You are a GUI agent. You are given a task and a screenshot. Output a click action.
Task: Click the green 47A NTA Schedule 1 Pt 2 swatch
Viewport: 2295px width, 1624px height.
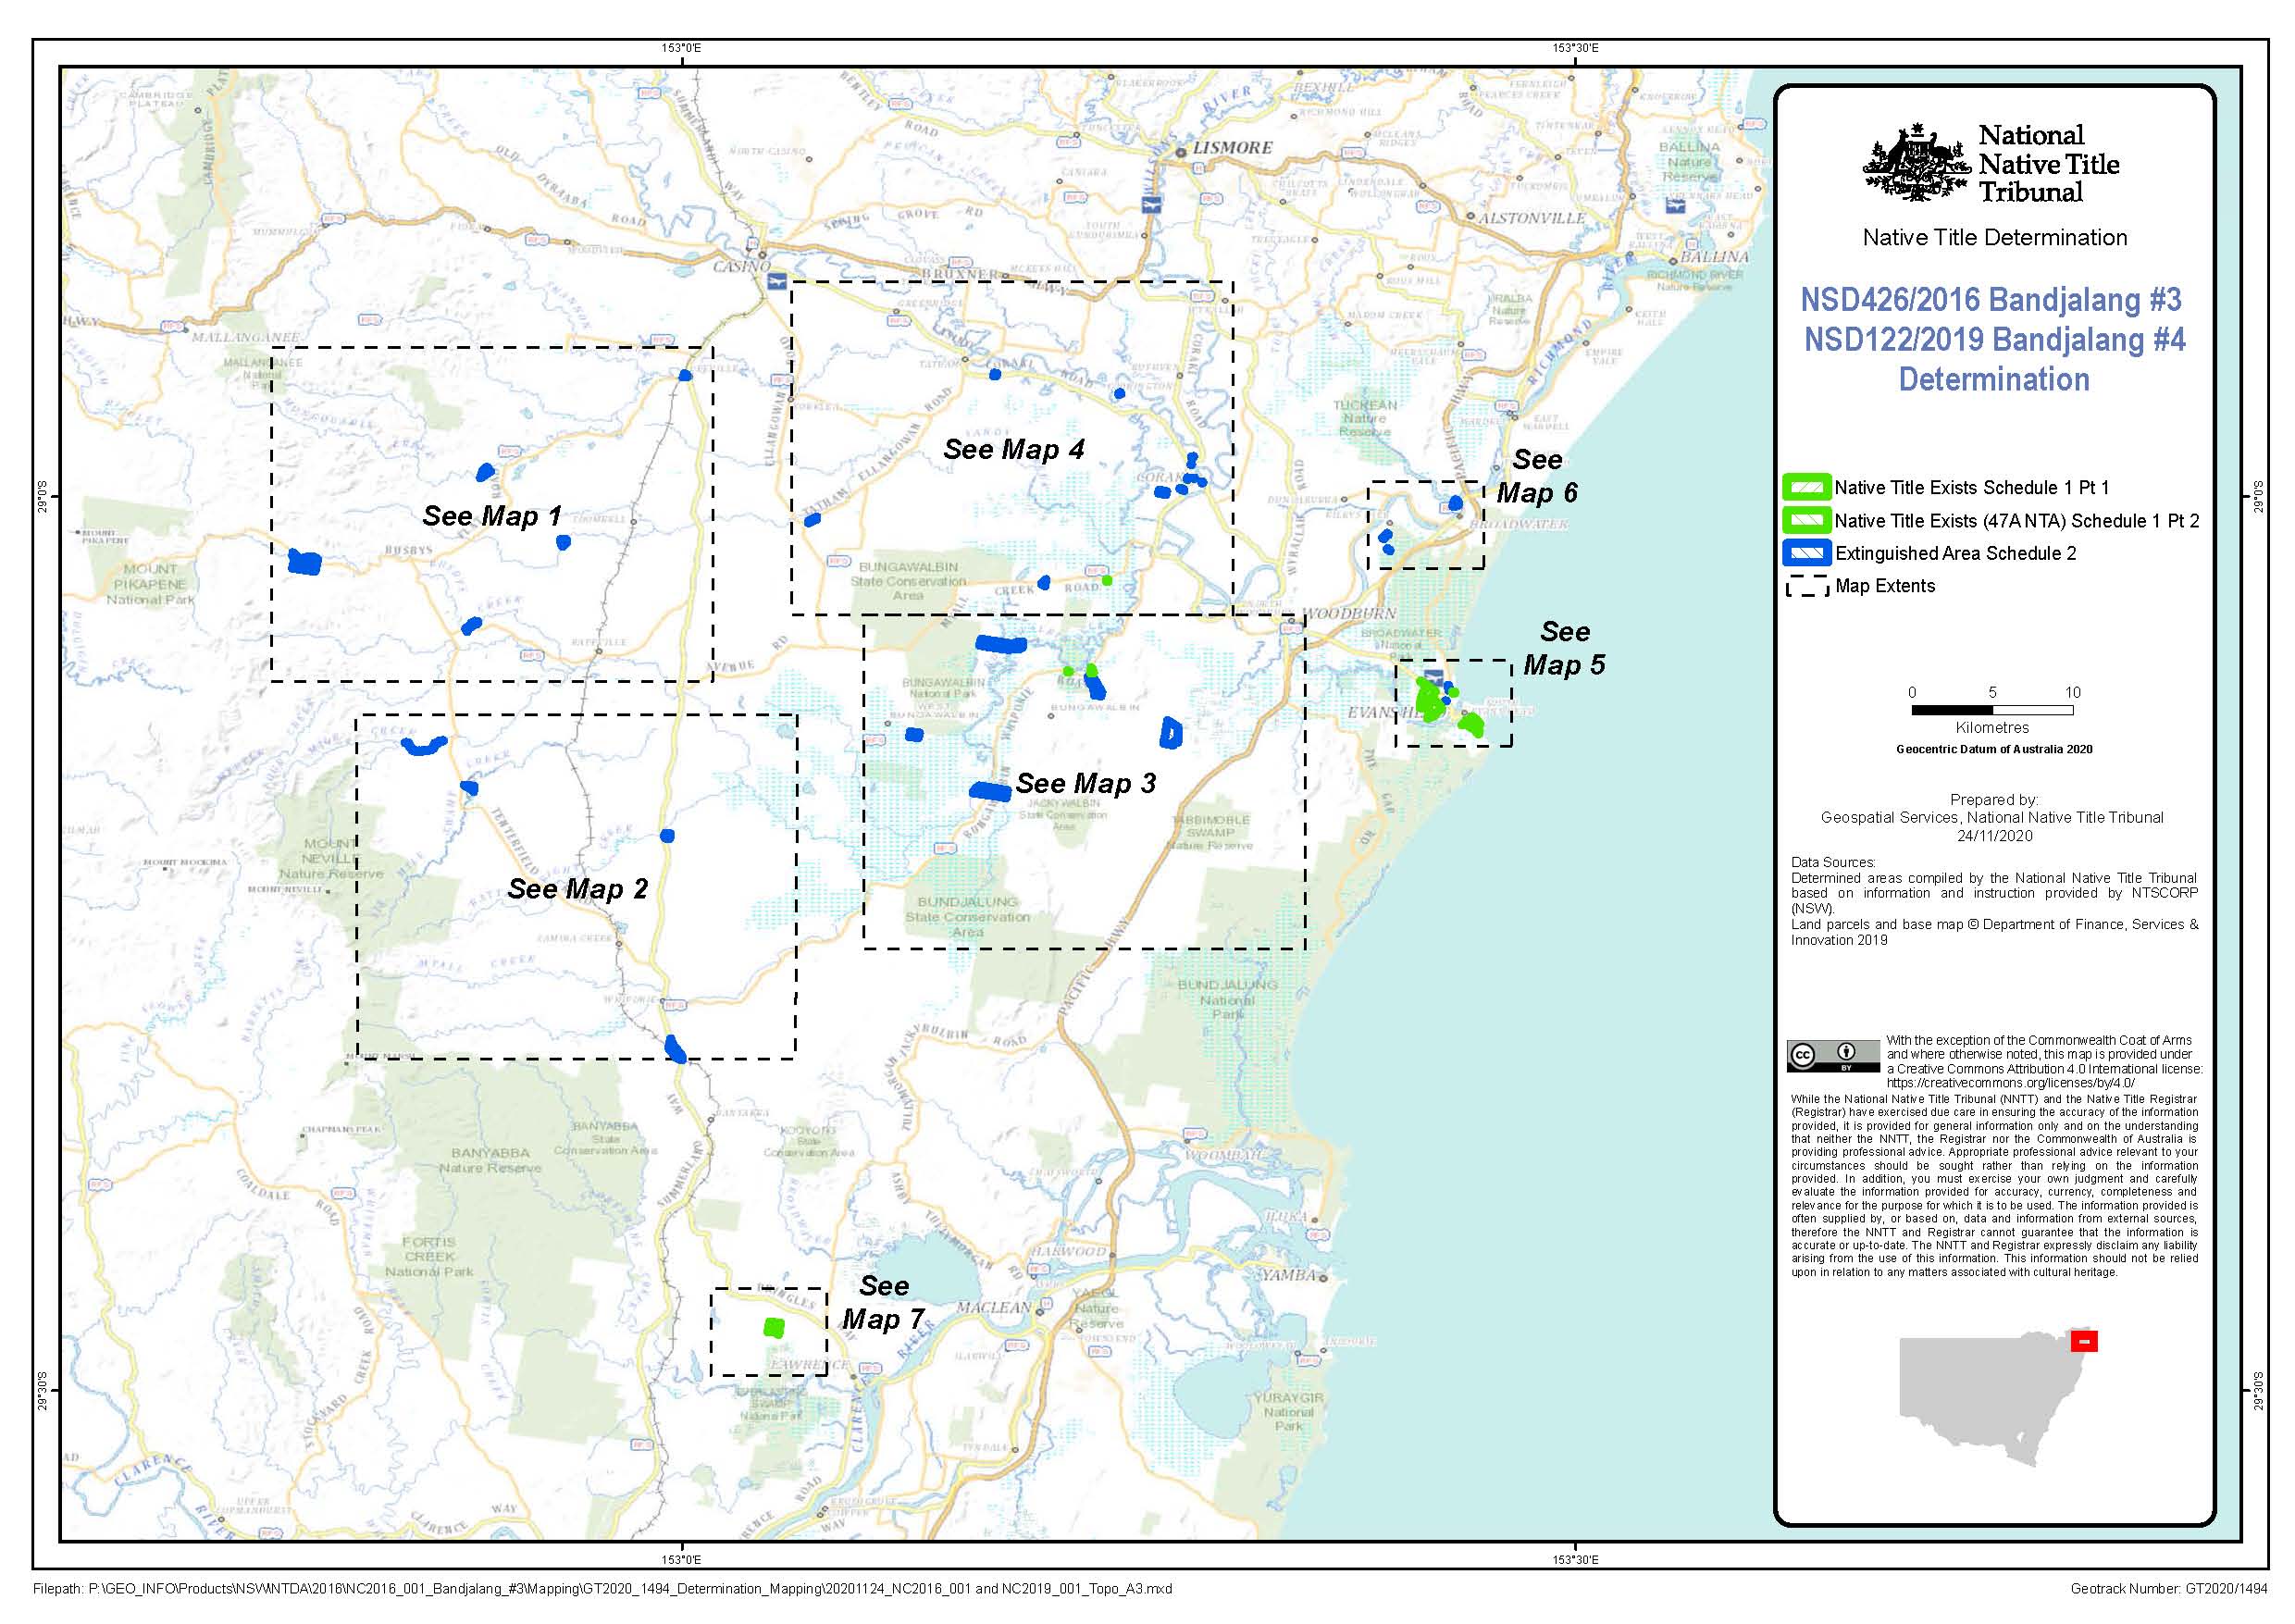(x=1806, y=520)
